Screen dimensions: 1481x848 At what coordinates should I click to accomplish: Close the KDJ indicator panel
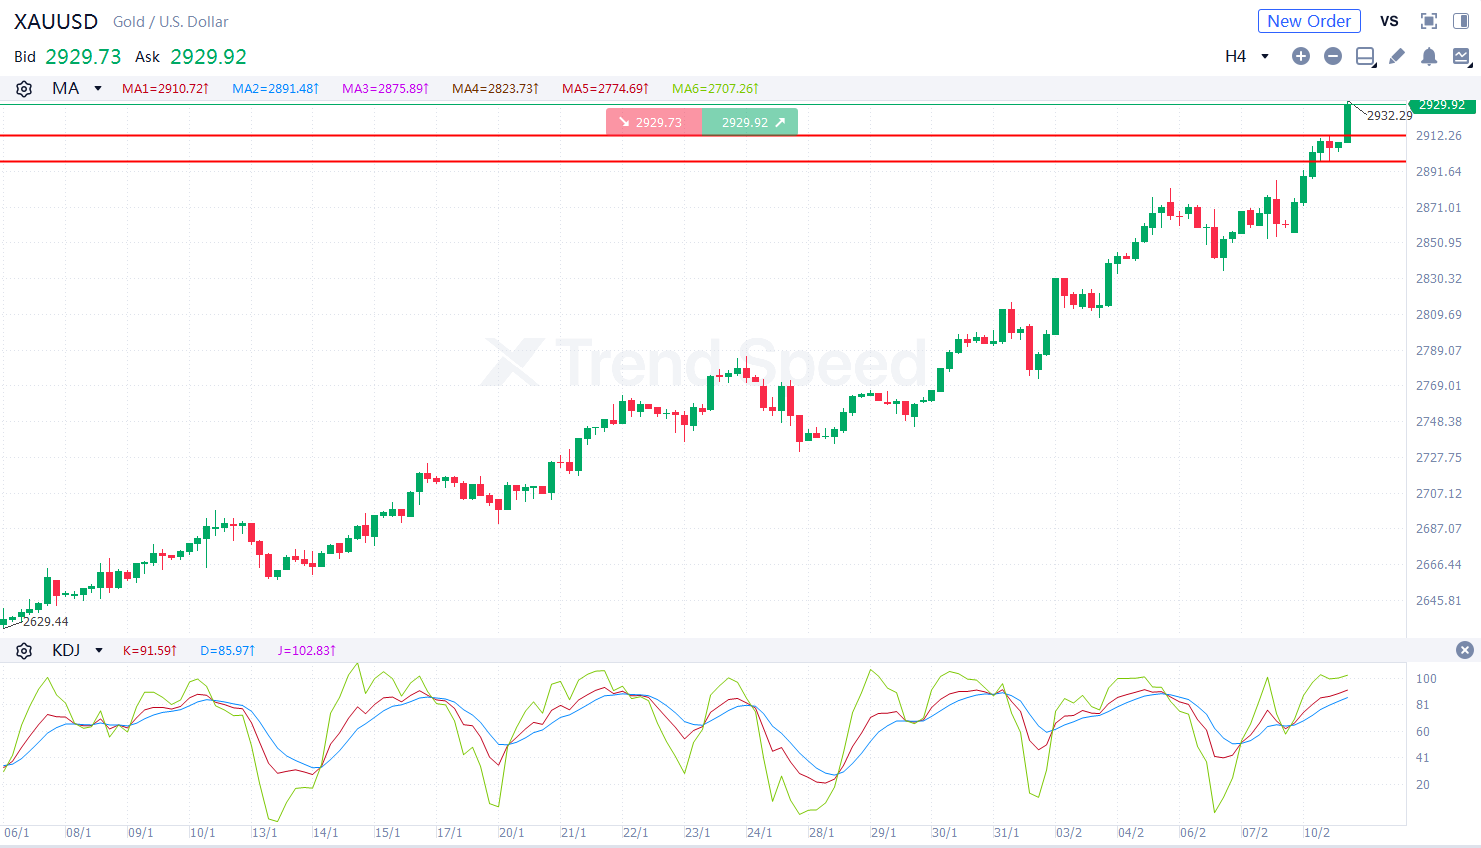pos(1465,650)
